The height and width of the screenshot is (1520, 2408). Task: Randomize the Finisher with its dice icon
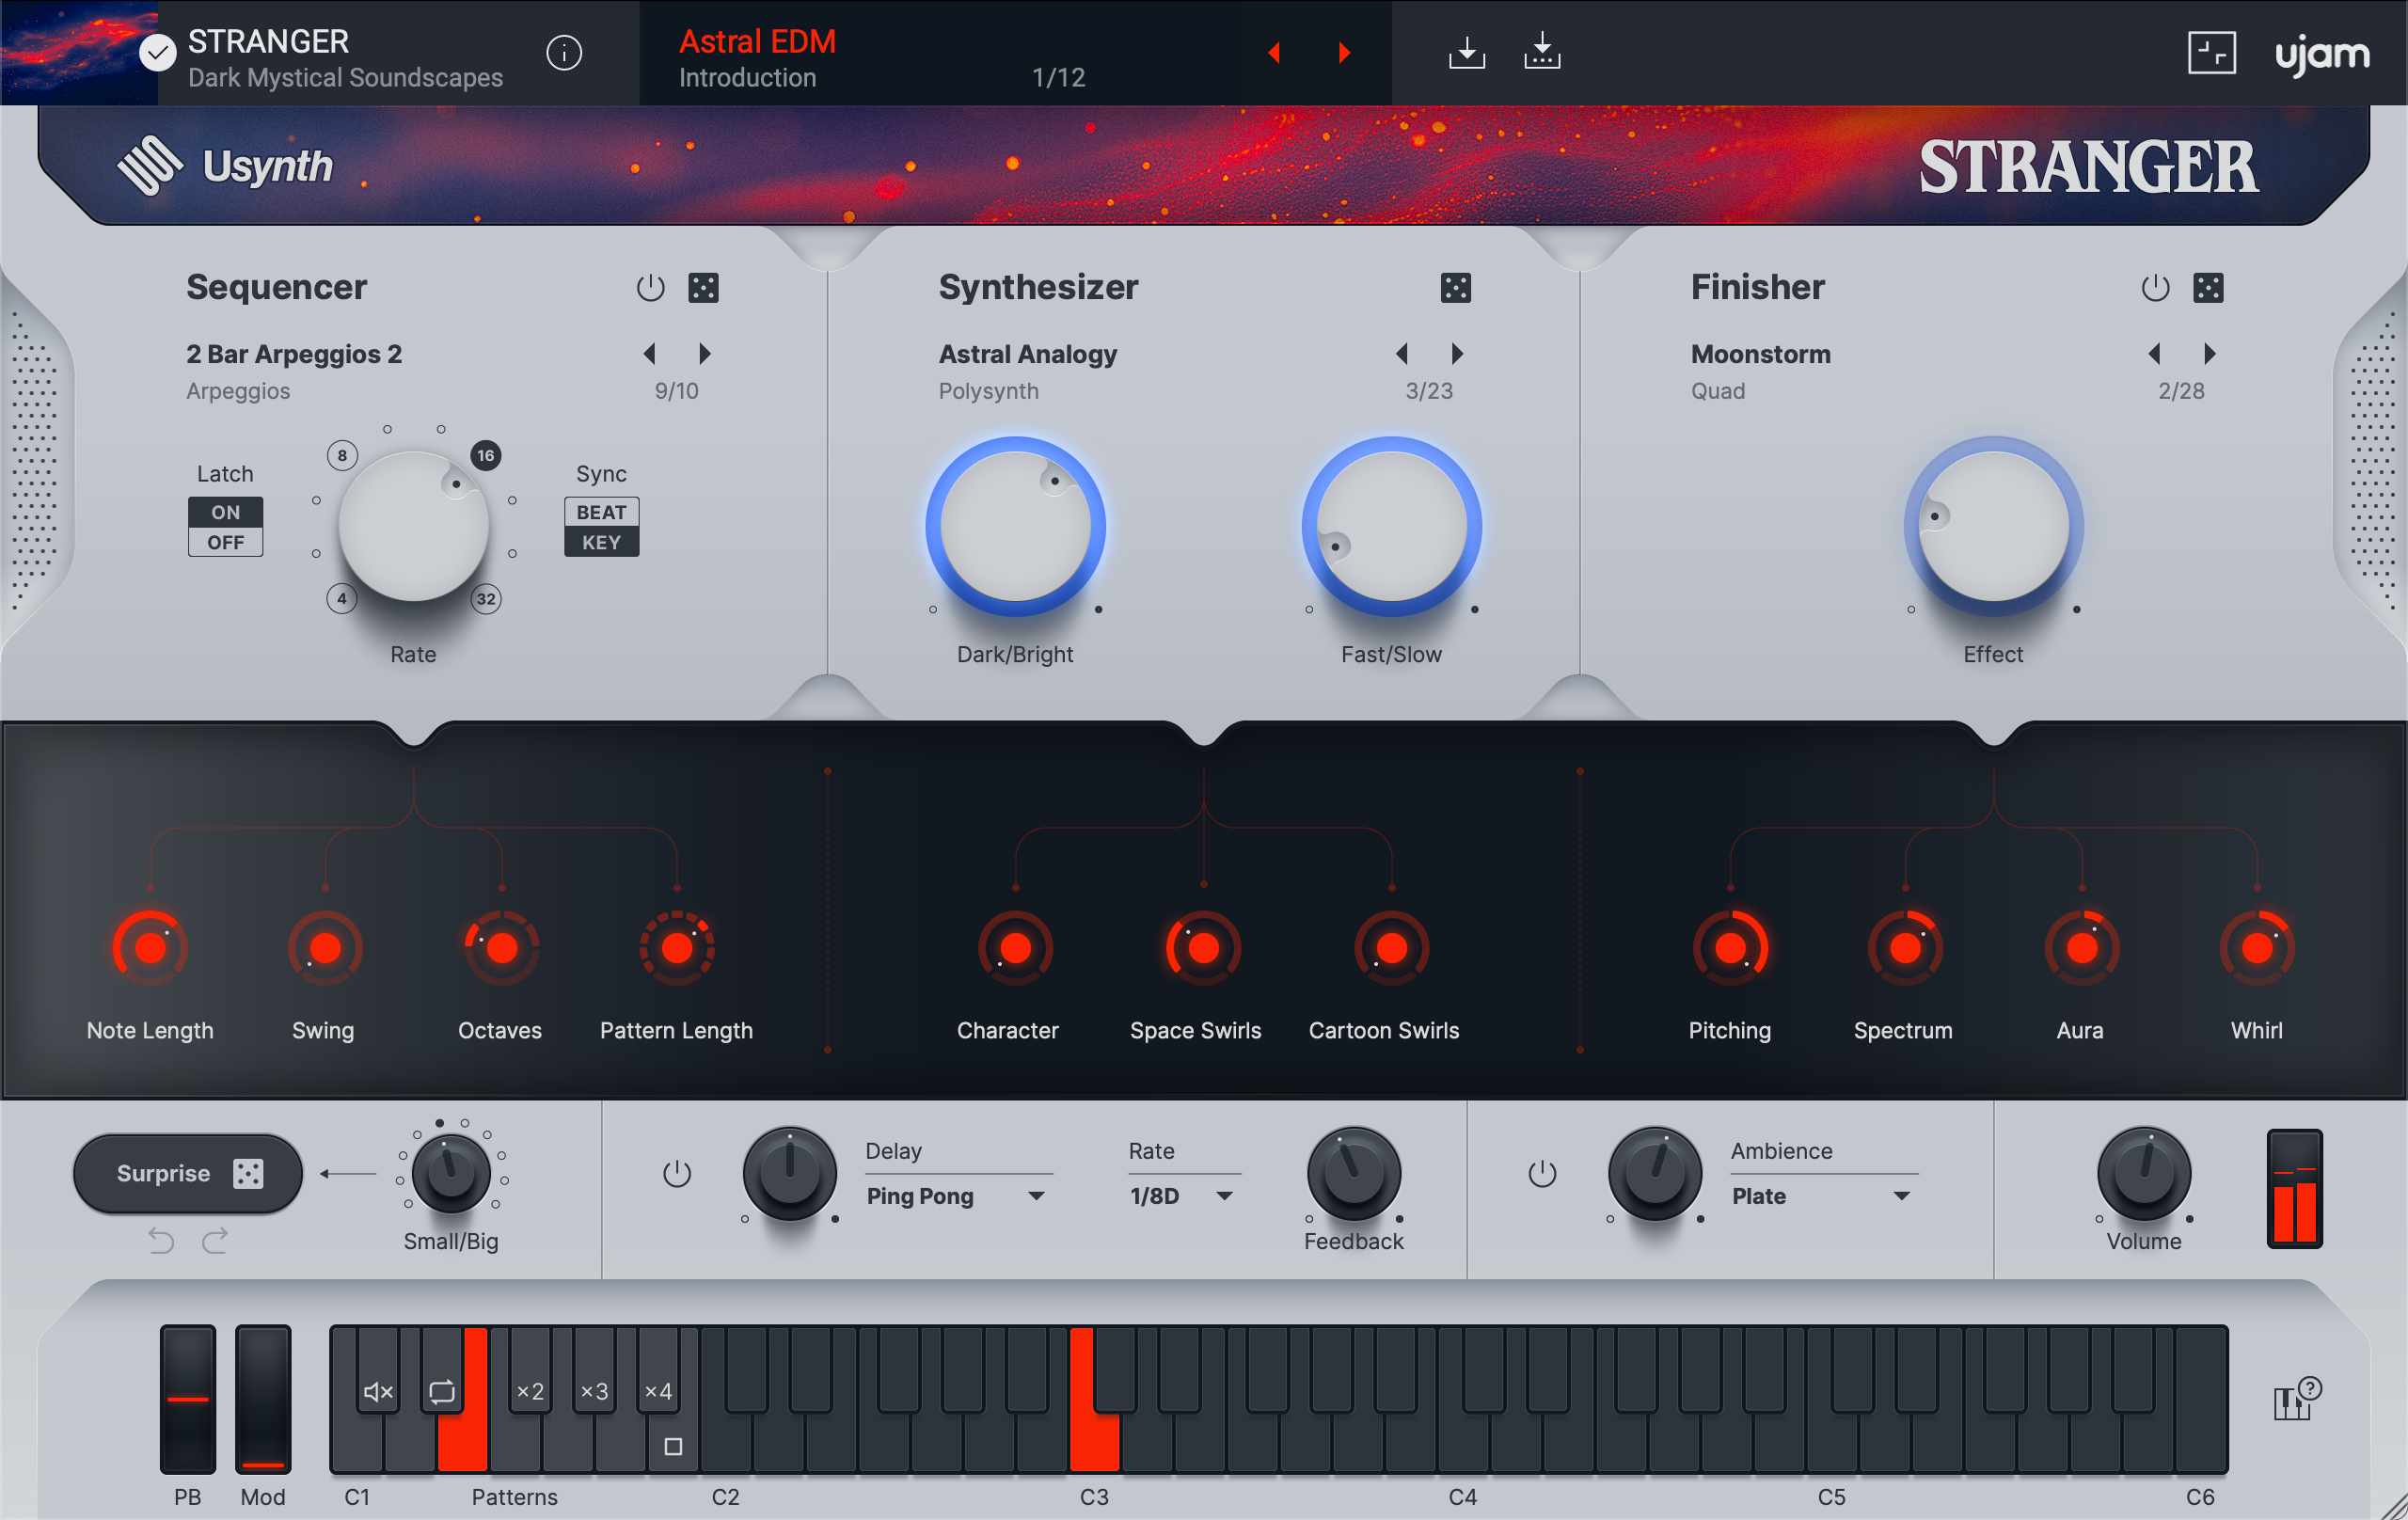2210,287
